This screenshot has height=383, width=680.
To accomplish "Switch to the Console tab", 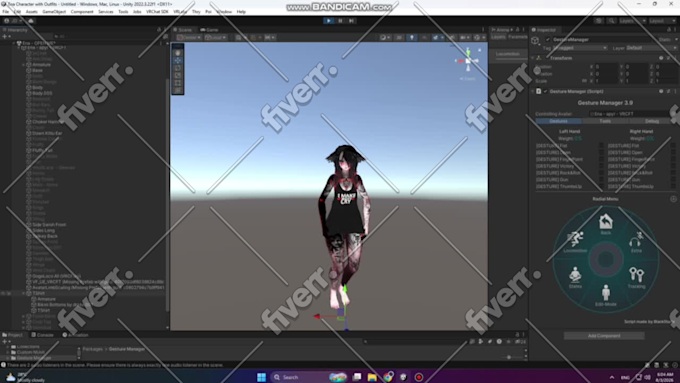I will (42, 335).
